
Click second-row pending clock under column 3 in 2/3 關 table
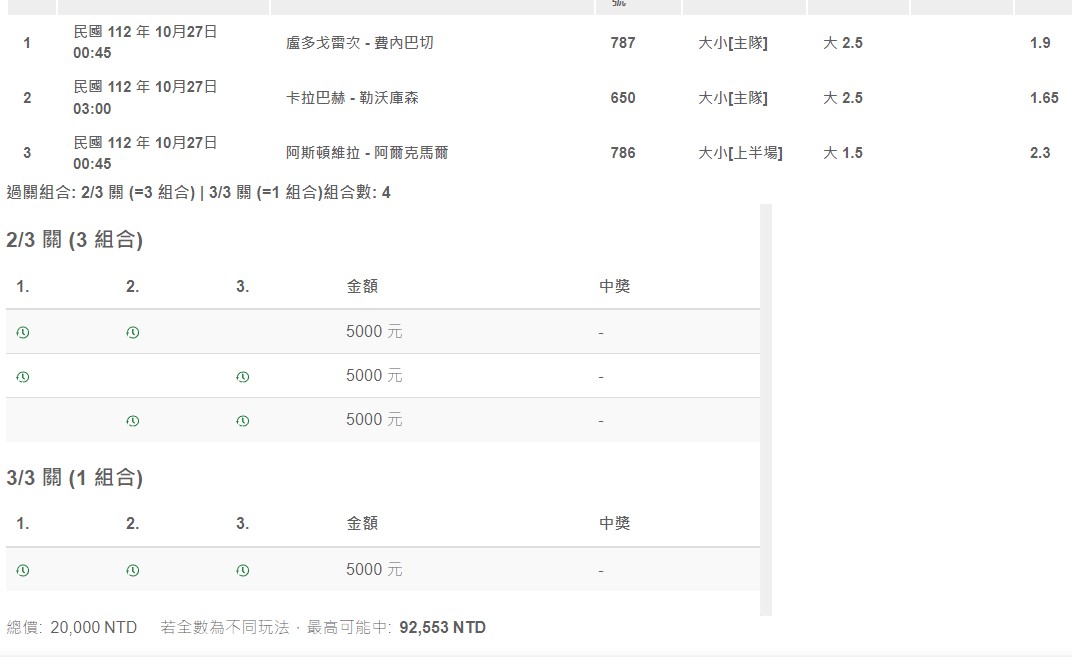pyautogui.click(x=243, y=377)
